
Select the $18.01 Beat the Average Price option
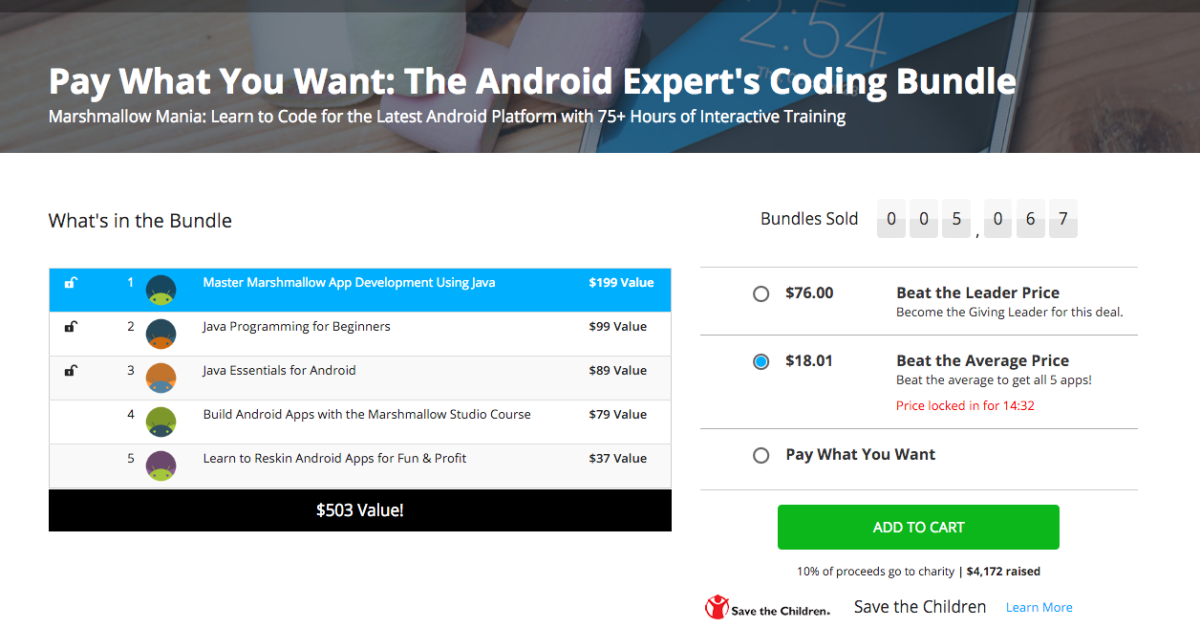point(761,362)
